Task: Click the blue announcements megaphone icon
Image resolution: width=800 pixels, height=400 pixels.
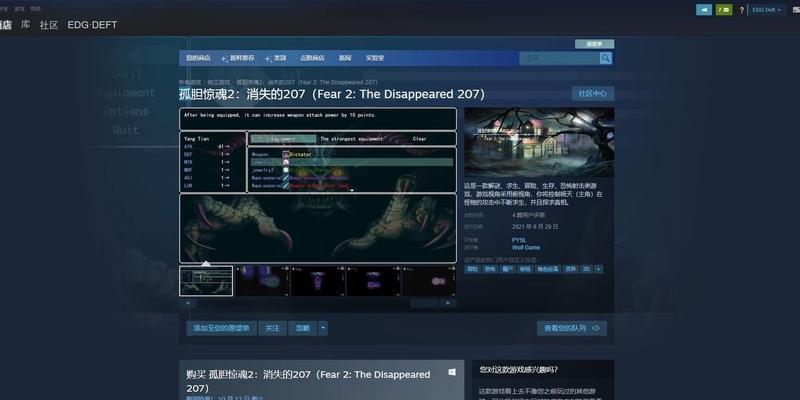Action: click(704, 10)
